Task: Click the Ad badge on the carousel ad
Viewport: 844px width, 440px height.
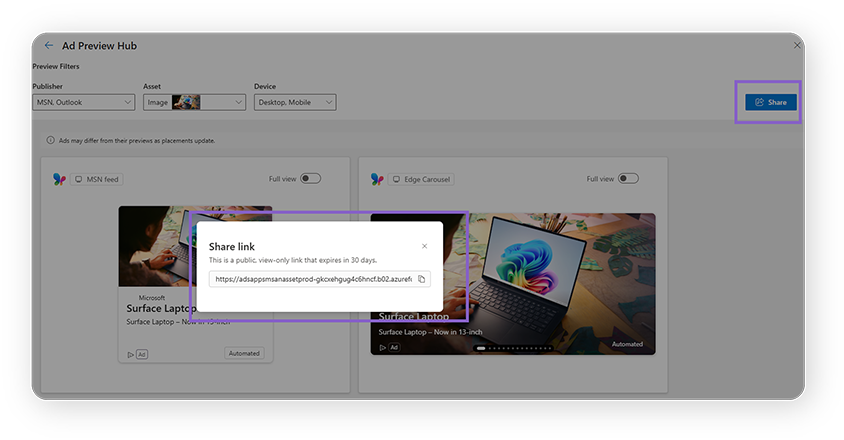Action: click(394, 347)
